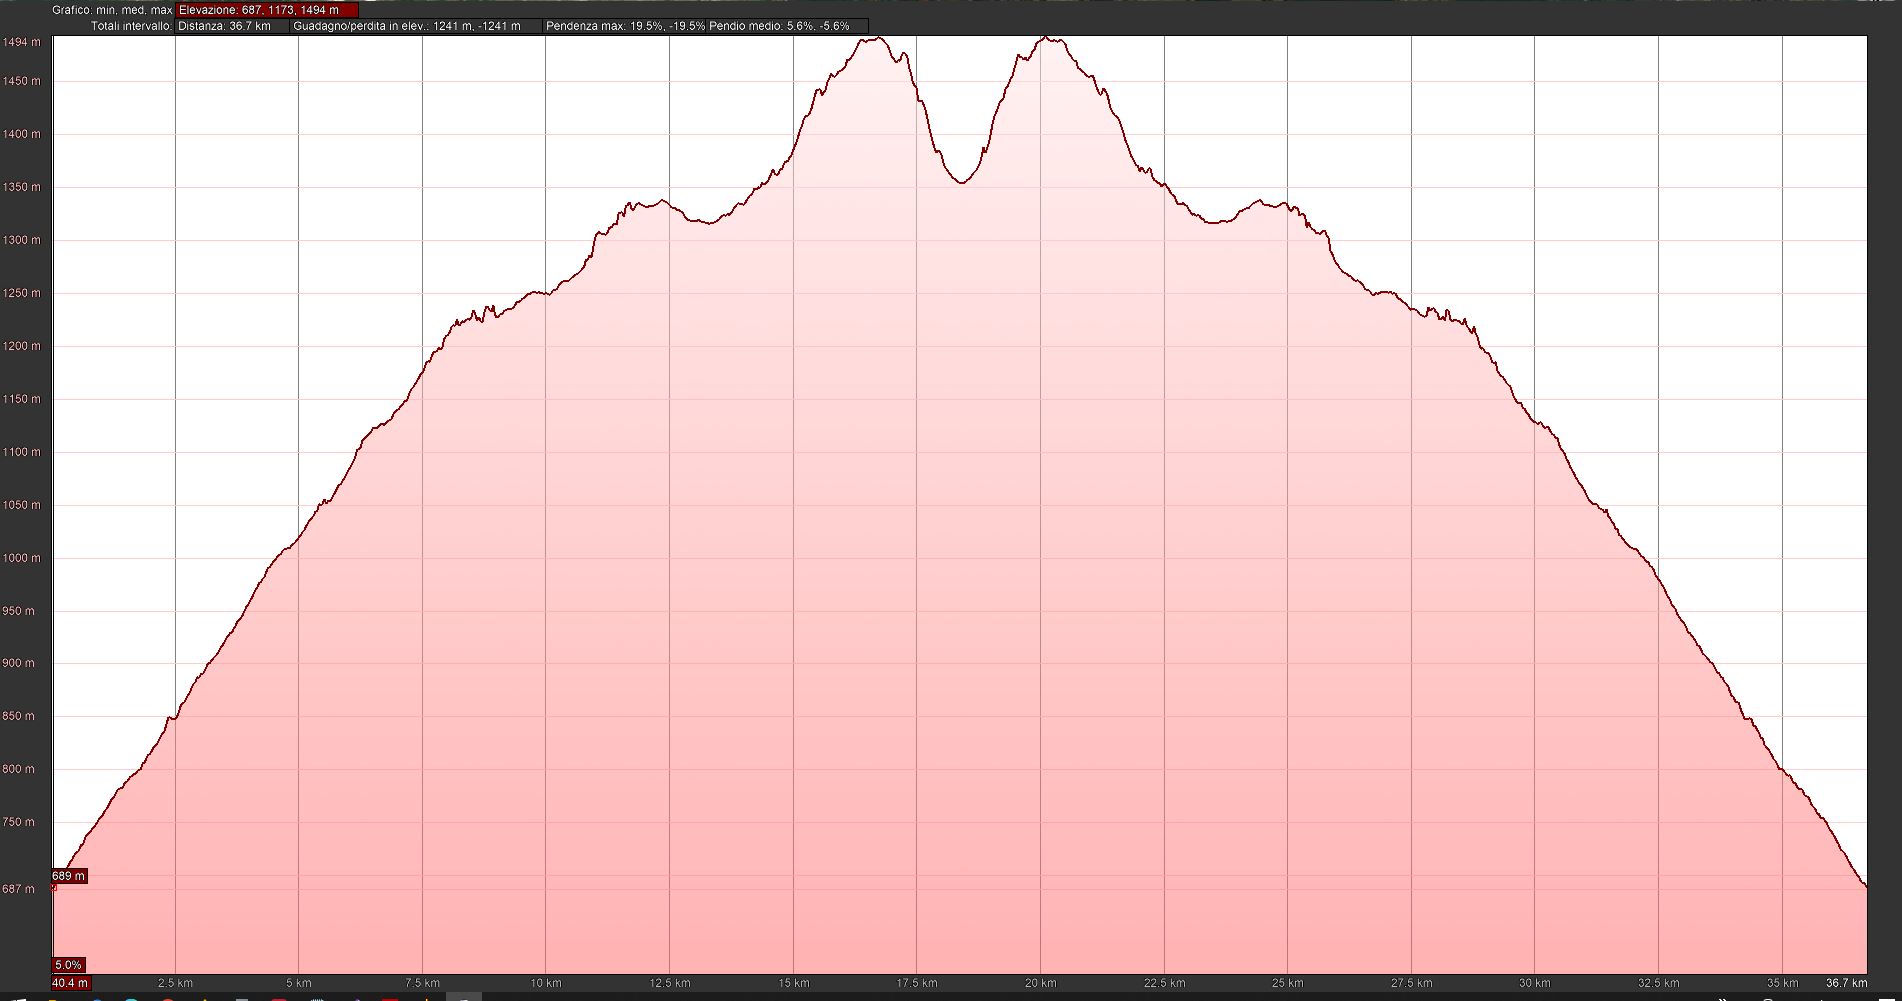Click the 687 m minimum elevation label
The height and width of the screenshot is (1001, 1902).
click(x=19, y=889)
